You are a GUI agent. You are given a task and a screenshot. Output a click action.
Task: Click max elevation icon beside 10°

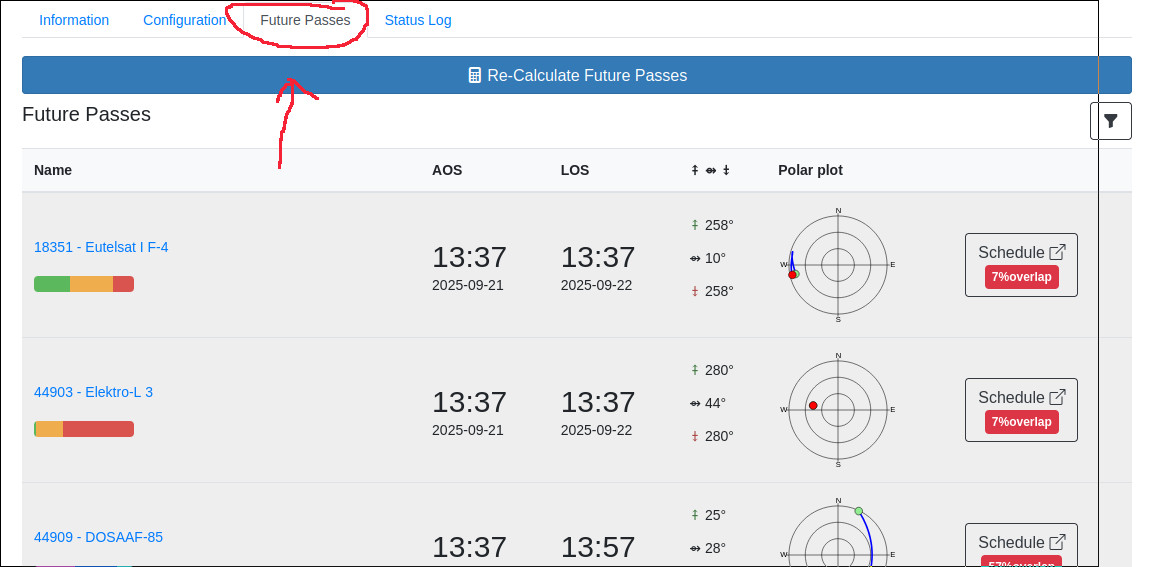point(695,258)
